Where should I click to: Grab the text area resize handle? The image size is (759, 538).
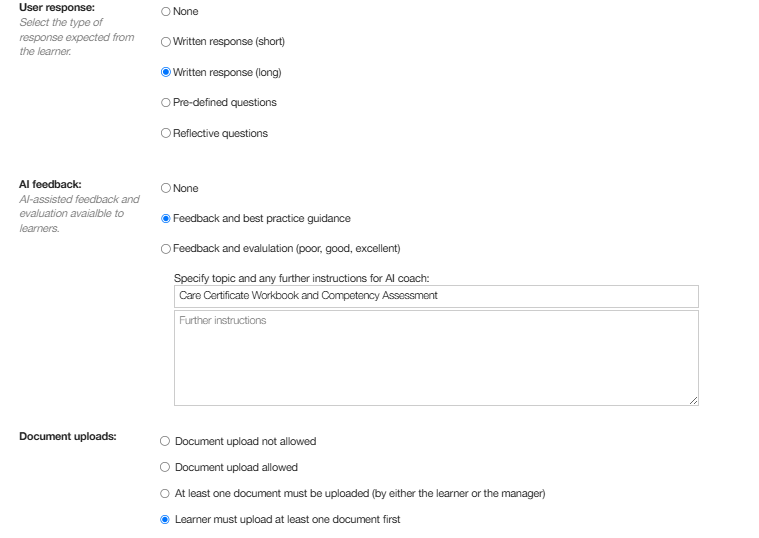point(693,400)
